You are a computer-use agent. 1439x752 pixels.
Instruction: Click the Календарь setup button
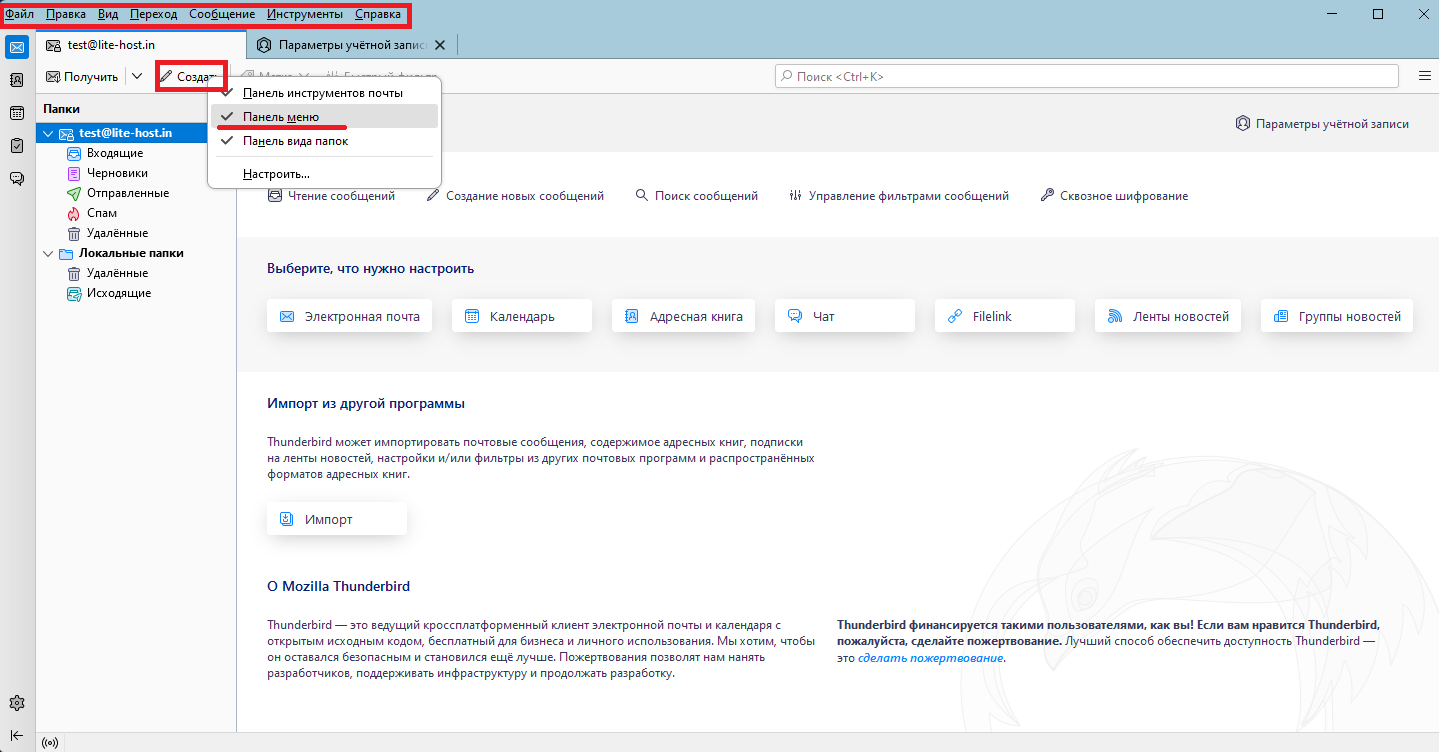(x=522, y=316)
